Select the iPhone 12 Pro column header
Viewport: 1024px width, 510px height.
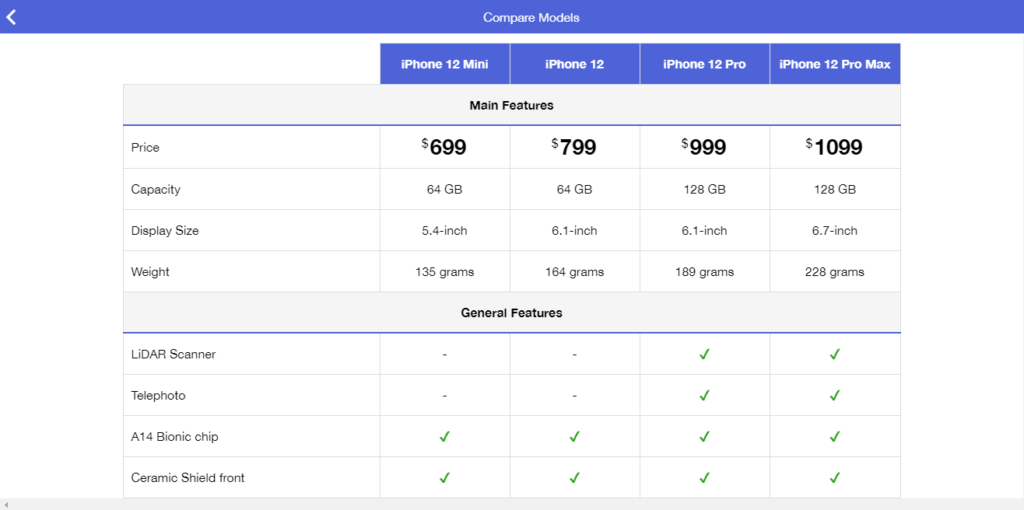click(705, 64)
